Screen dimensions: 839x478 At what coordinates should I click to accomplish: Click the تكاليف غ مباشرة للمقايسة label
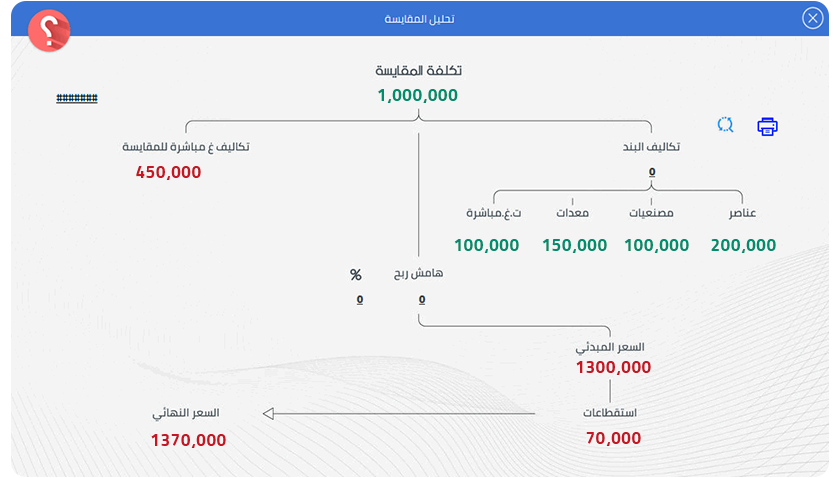click(x=186, y=147)
